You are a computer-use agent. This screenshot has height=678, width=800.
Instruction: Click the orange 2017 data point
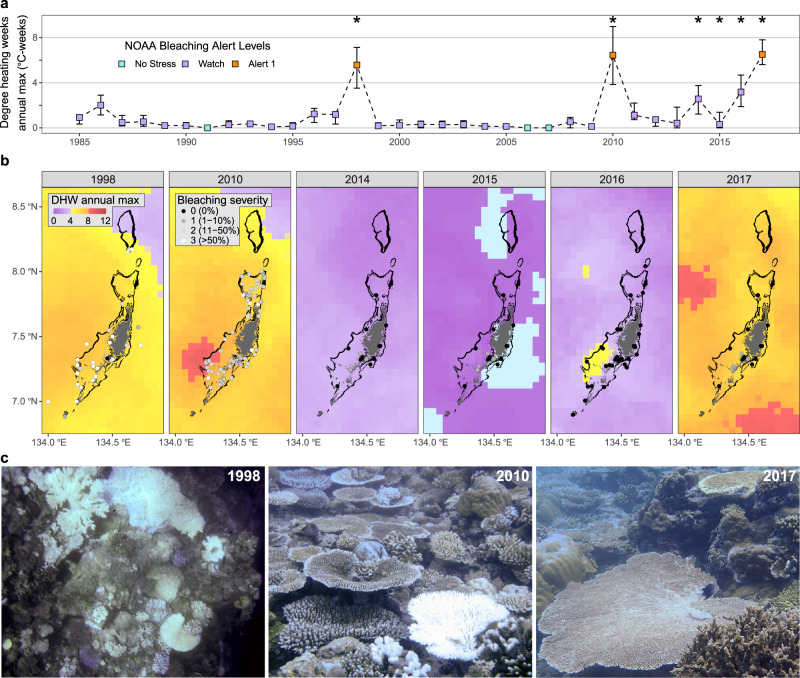click(762, 54)
